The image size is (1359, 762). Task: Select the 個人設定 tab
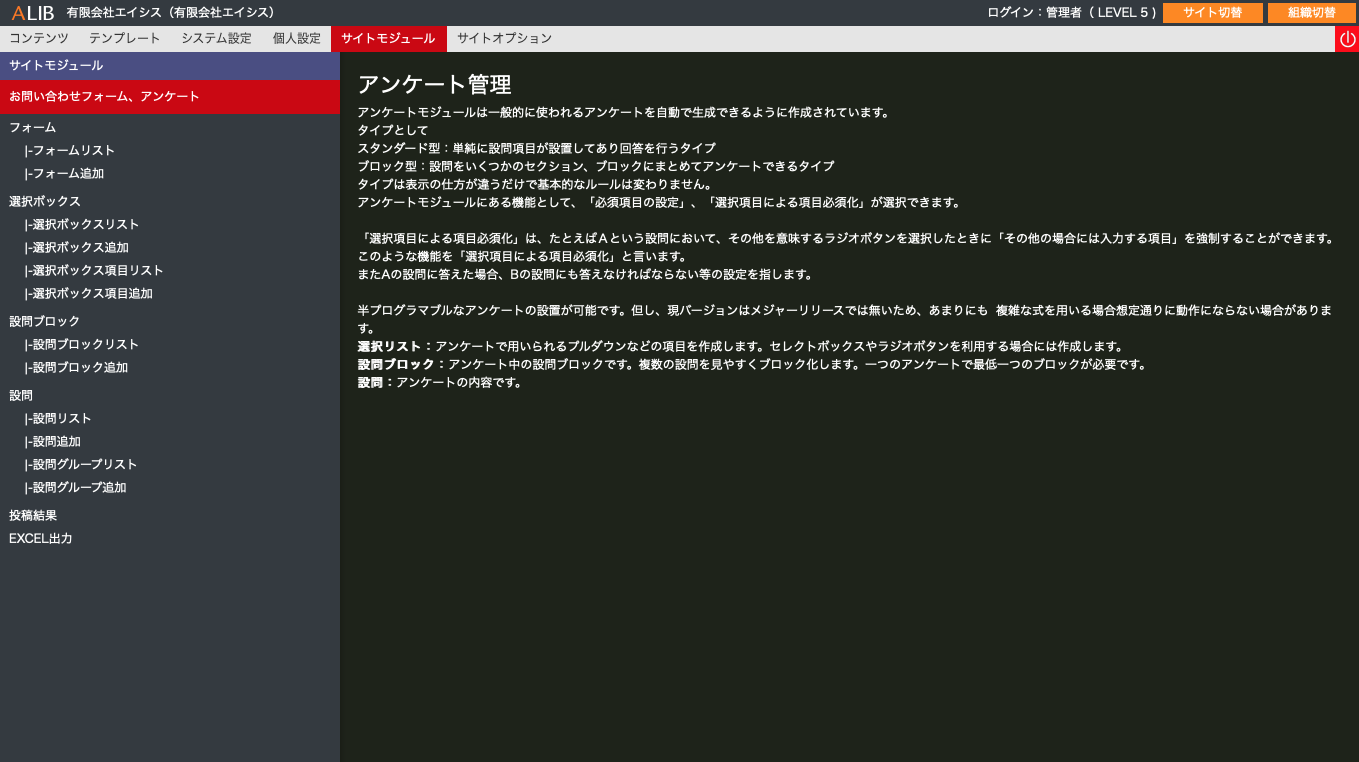pyautogui.click(x=296, y=39)
